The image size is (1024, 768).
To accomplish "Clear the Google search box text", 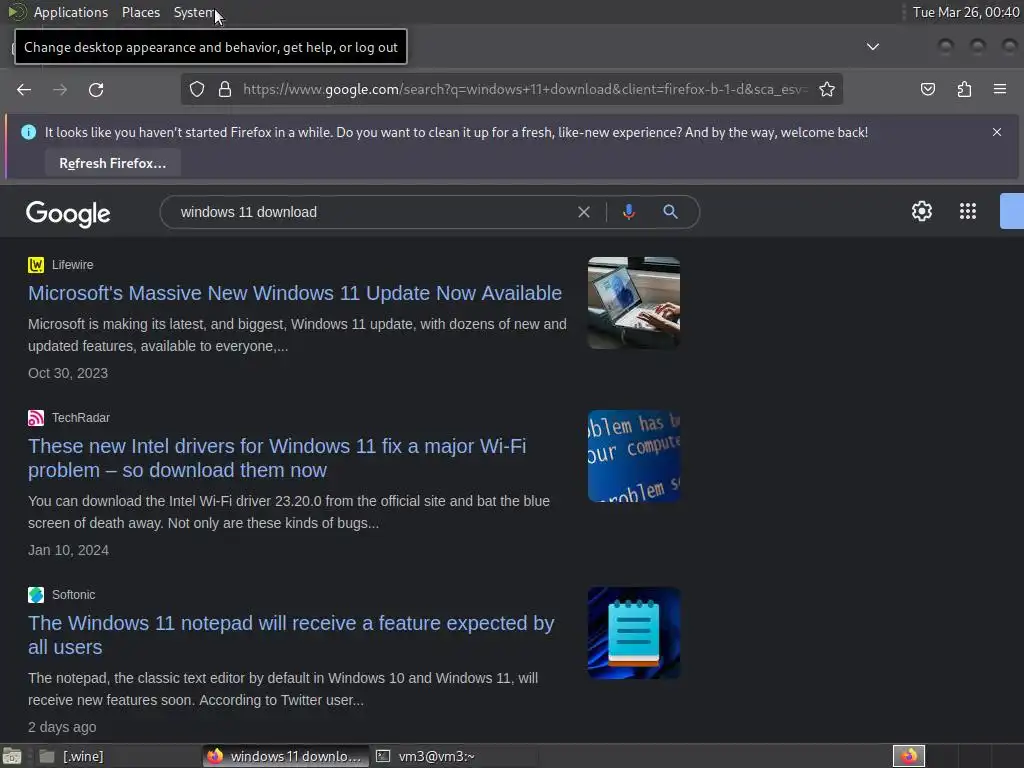I will pos(584,212).
